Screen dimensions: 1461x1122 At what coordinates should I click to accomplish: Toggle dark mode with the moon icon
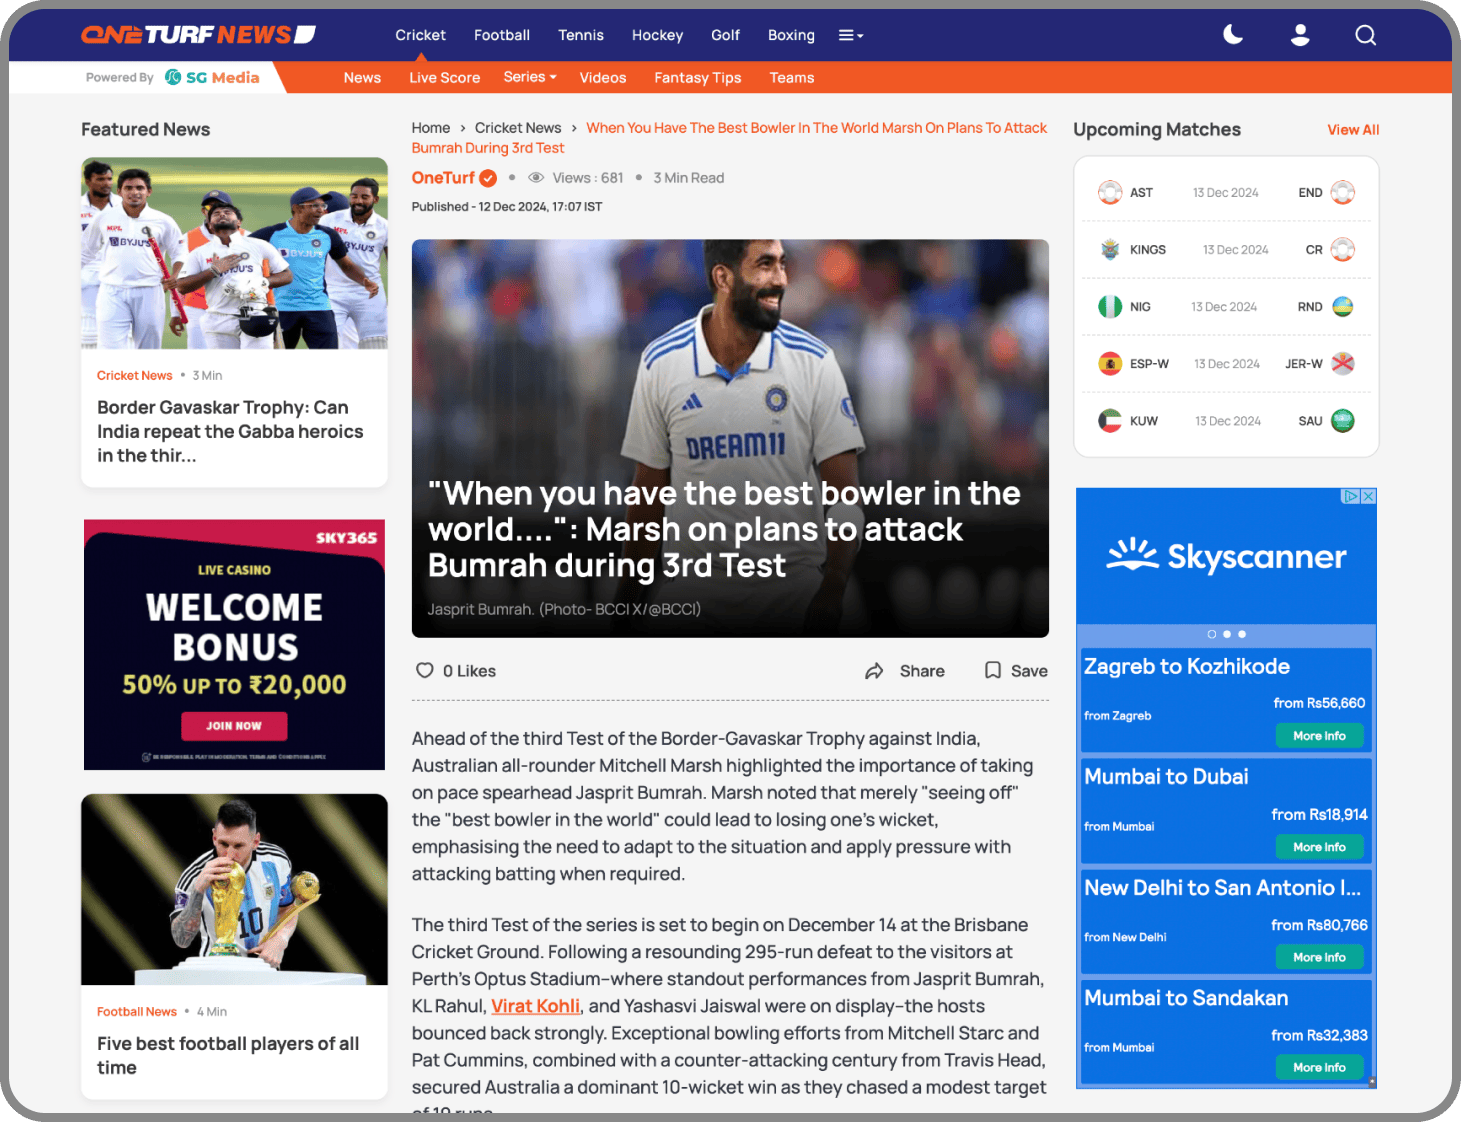1233,35
